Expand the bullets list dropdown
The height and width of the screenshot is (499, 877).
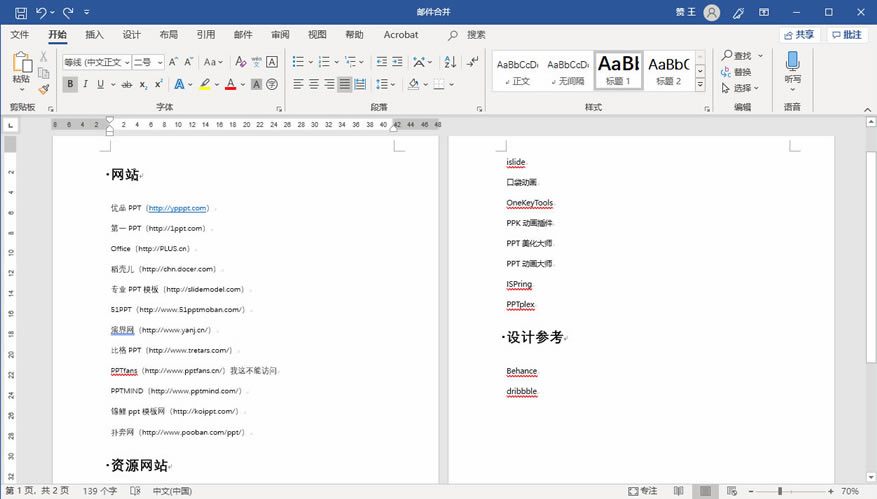(x=310, y=62)
